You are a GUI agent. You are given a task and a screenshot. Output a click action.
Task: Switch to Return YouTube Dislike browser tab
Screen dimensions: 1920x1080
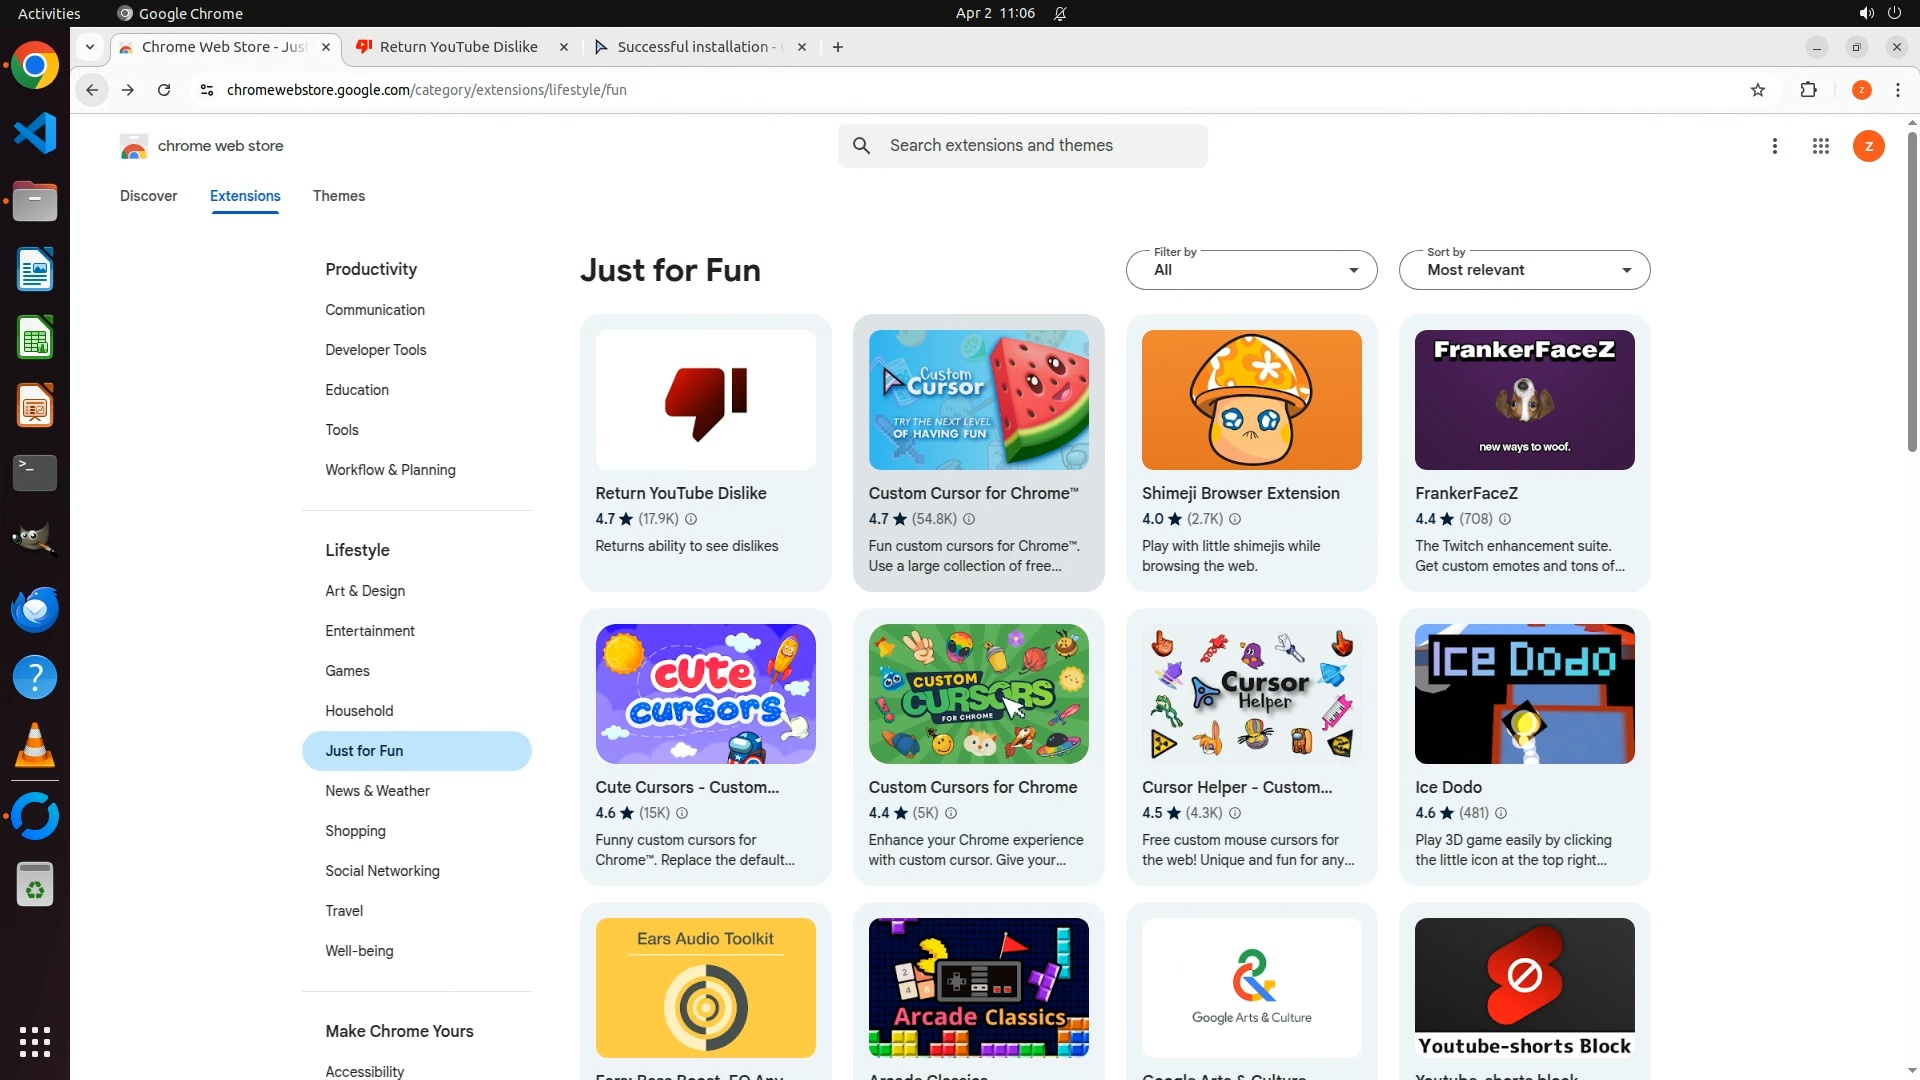pos(458,47)
